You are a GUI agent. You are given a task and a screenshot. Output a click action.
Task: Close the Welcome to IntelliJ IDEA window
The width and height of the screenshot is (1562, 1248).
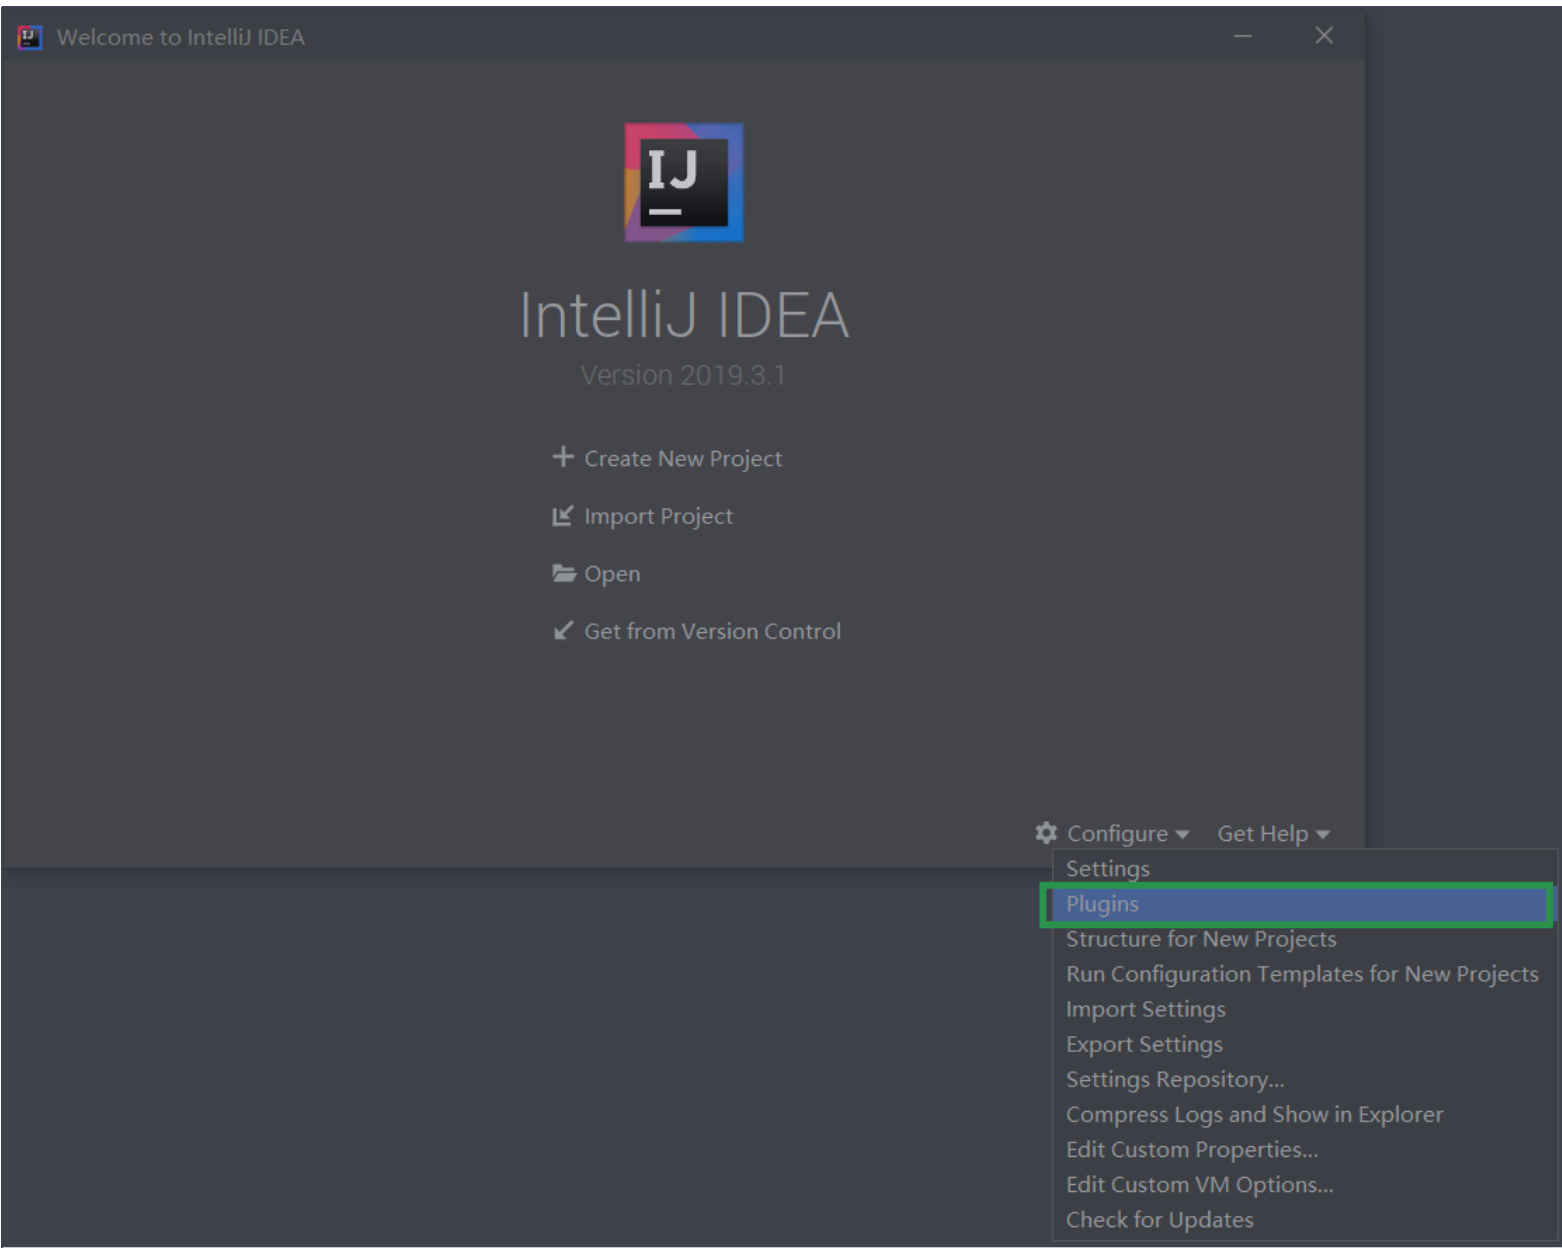[1324, 36]
